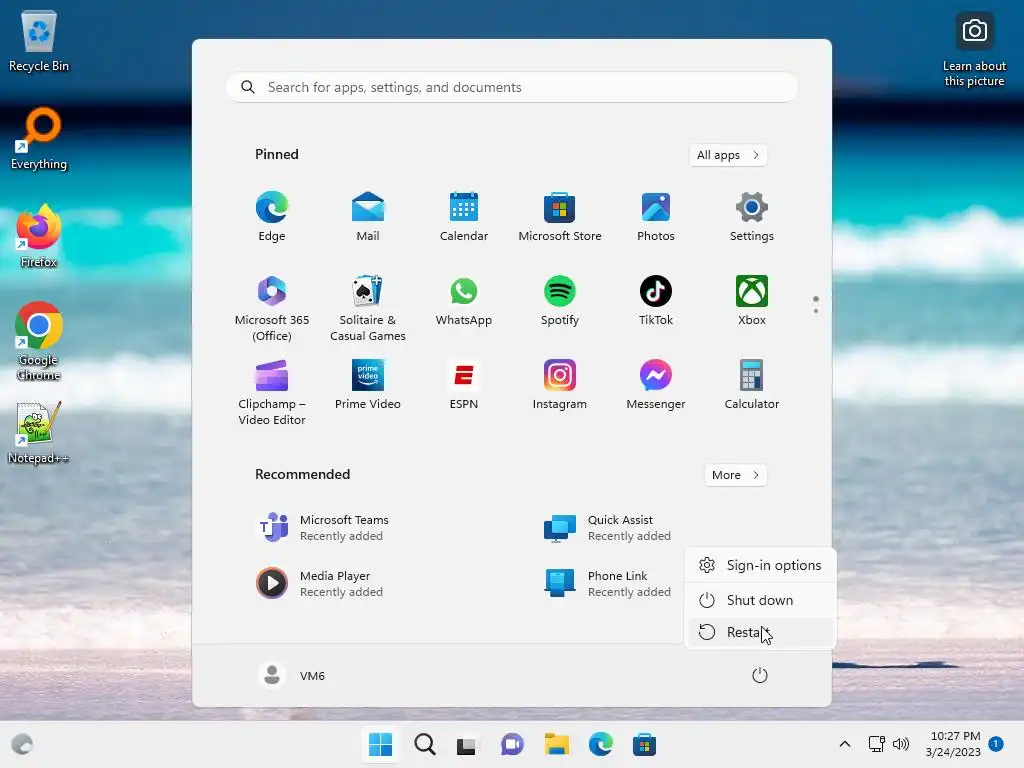Open the TikTok app
Viewport: 1024px width, 768px height.
point(656,301)
